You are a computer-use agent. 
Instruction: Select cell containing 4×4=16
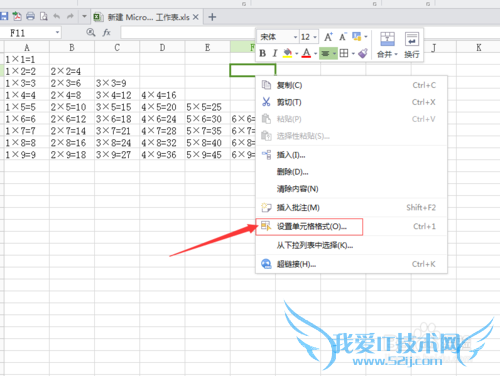coord(162,95)
